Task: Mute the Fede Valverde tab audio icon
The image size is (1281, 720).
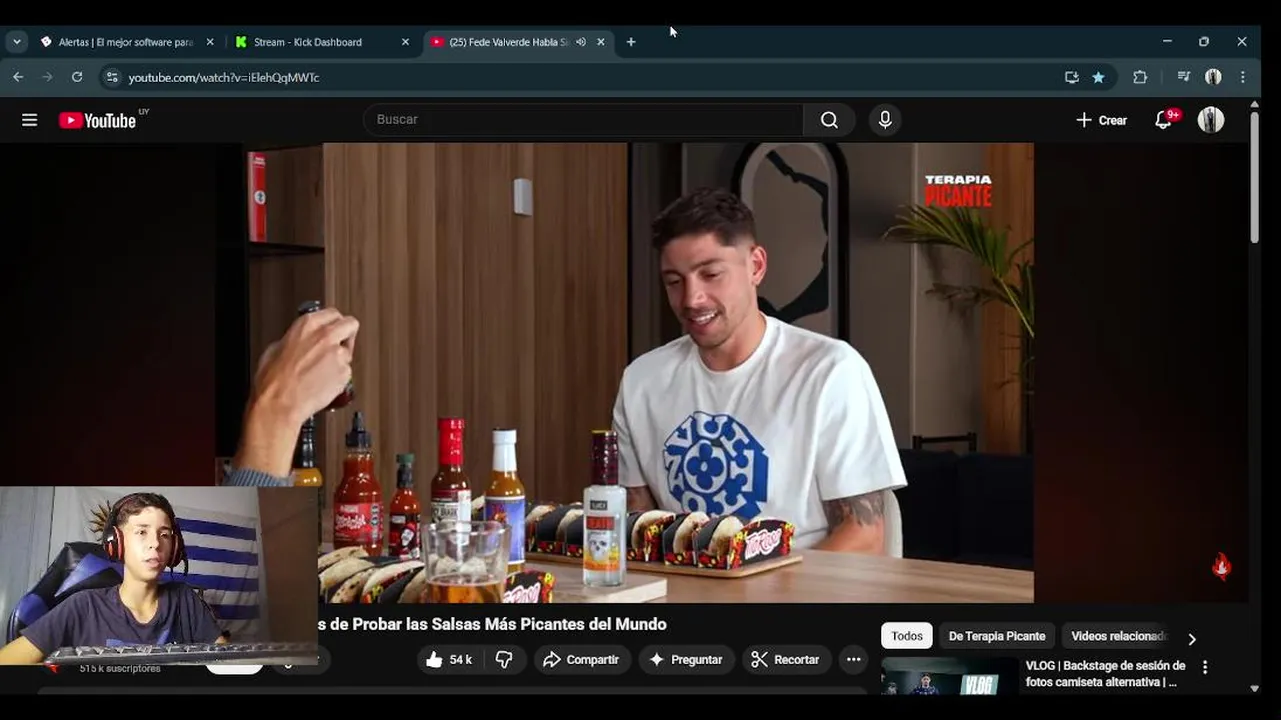Action: [581, 42]
